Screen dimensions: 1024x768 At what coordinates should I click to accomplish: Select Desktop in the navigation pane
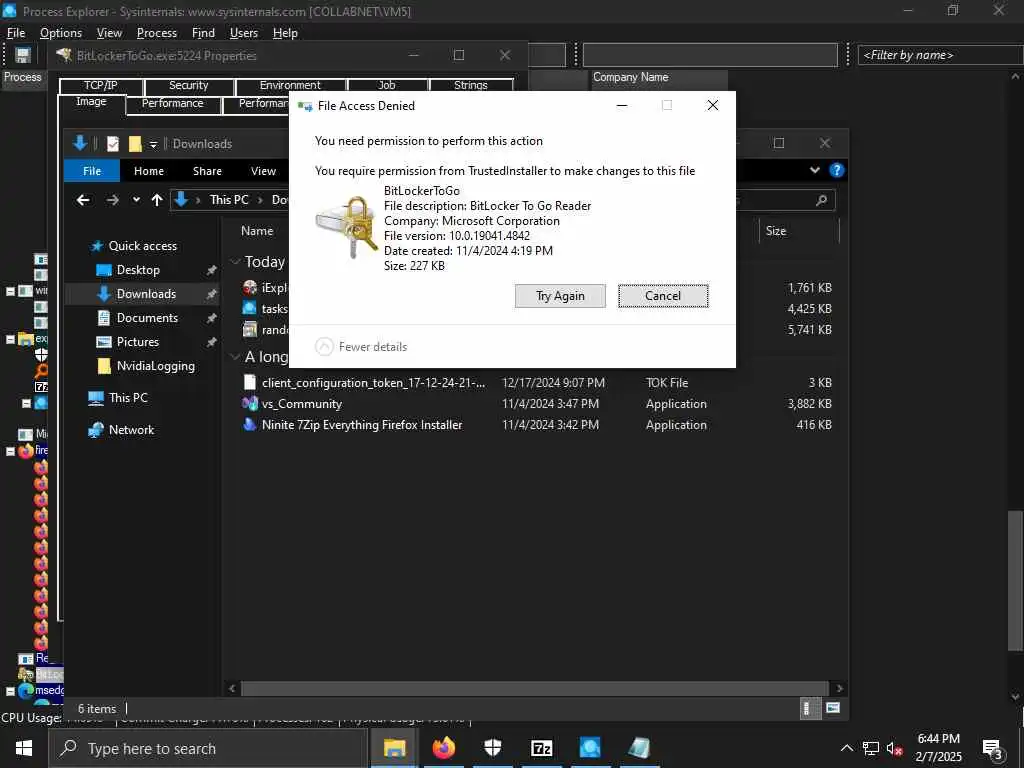tap(138, 270)
